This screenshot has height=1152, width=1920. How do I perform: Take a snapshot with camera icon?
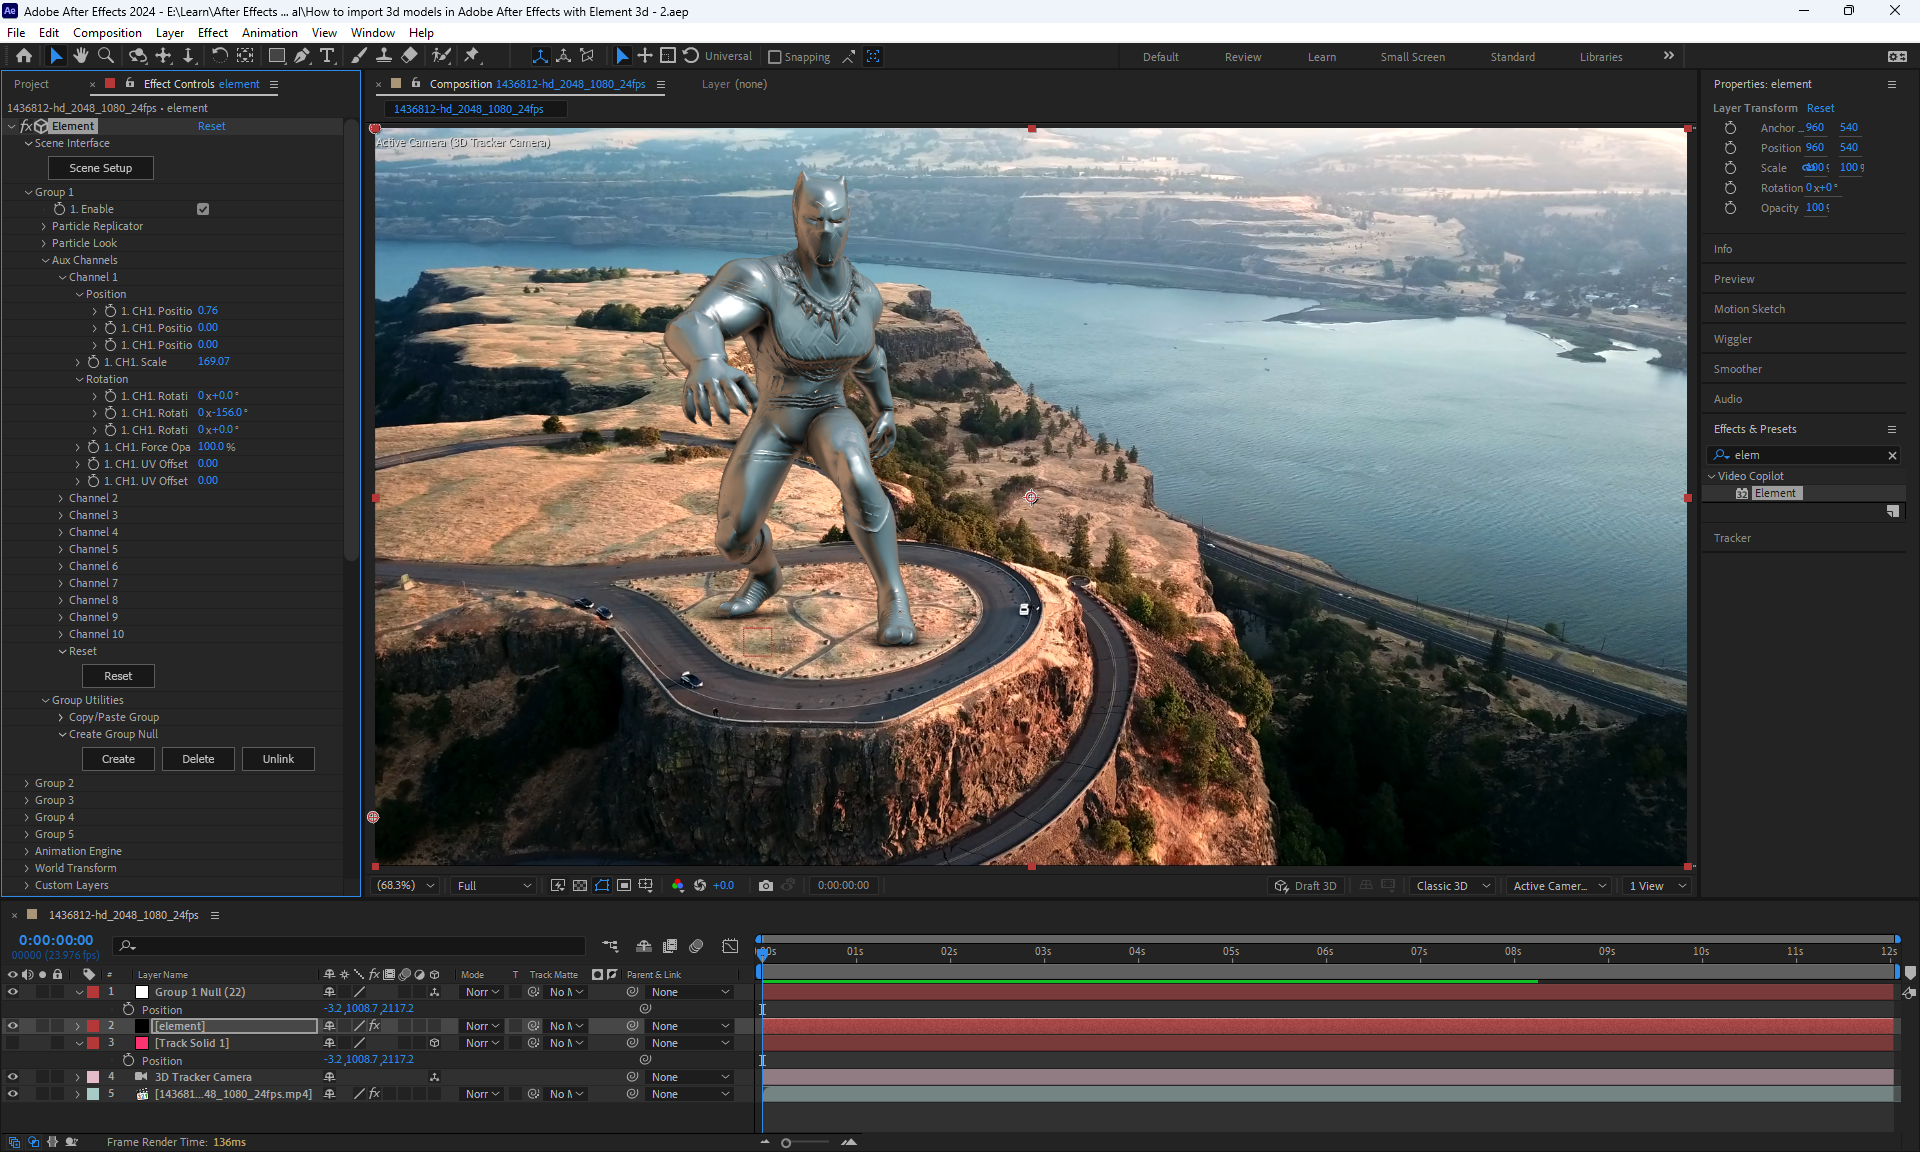(765, 885)
